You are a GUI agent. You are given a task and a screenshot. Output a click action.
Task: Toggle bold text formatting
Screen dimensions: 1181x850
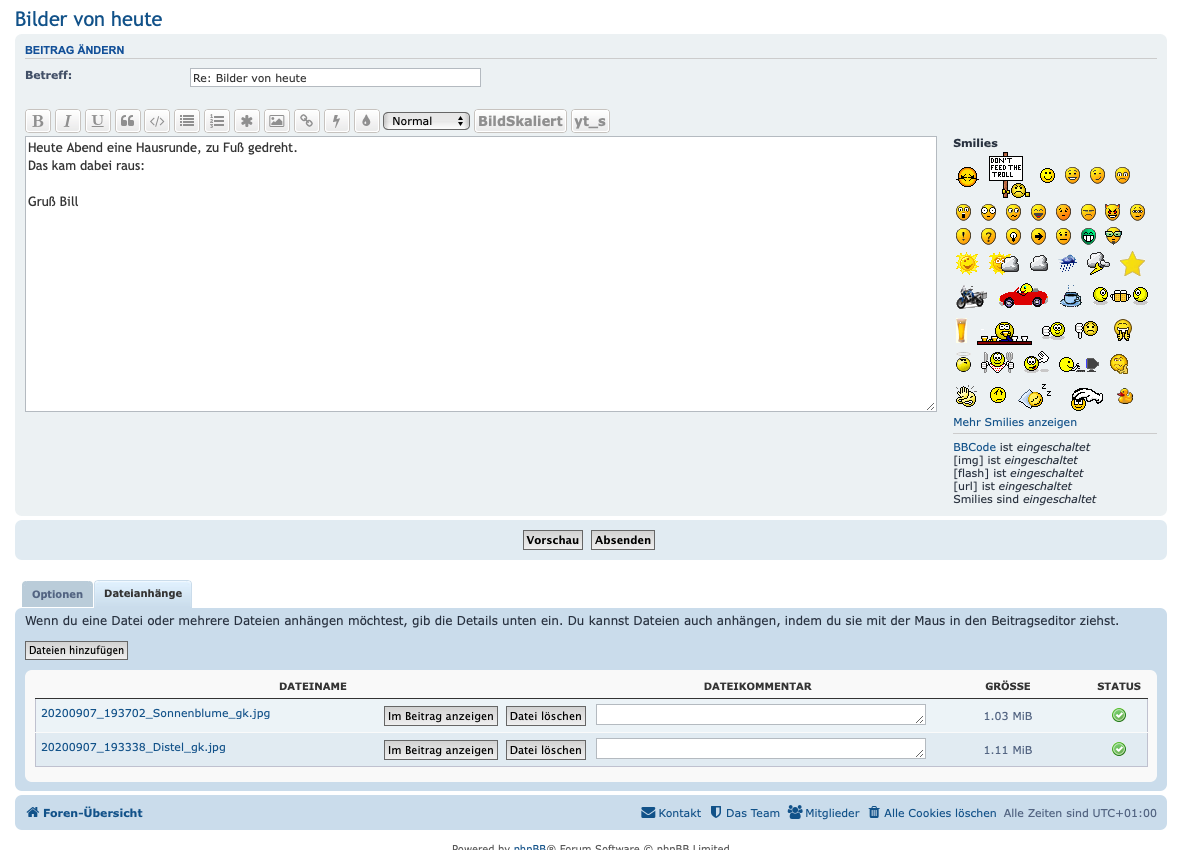38,121
